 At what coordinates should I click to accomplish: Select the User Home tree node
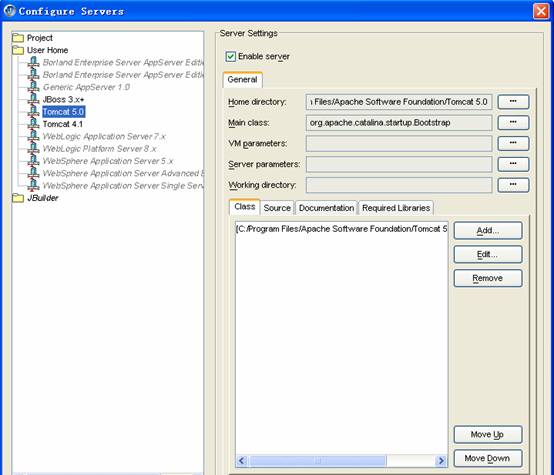(47, 50)
